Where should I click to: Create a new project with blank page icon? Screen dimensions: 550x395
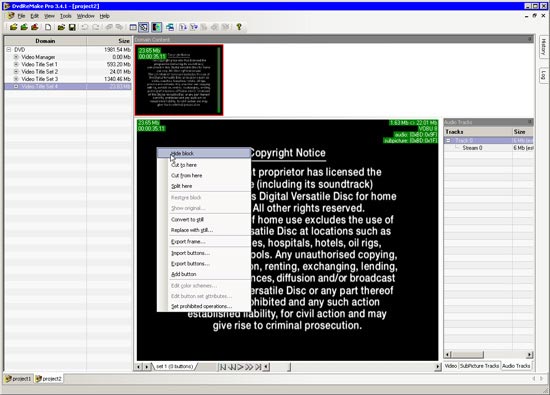click(48, 27)
